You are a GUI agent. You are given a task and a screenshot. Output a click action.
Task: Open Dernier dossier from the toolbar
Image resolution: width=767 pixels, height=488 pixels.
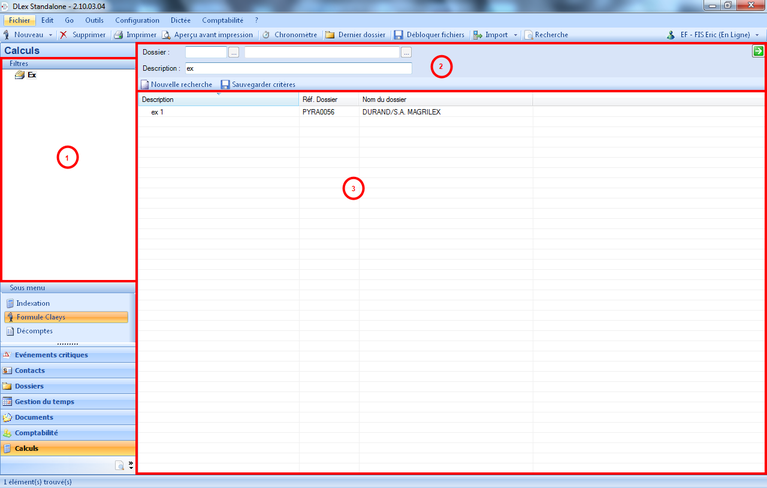(x=330, y=35)
